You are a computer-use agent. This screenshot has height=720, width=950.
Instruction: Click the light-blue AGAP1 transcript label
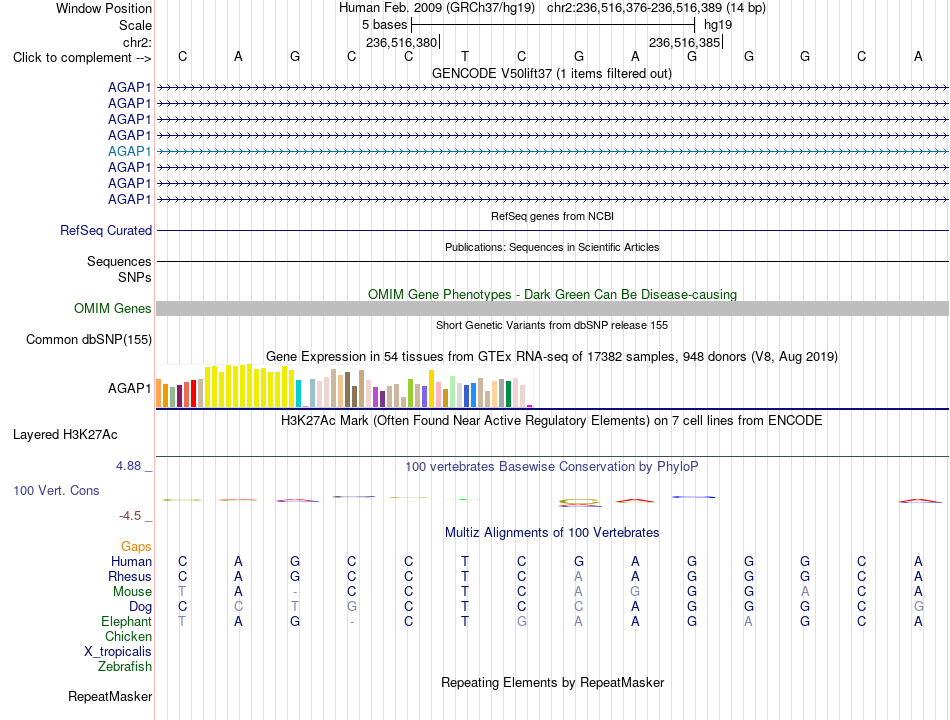point(129,151)
